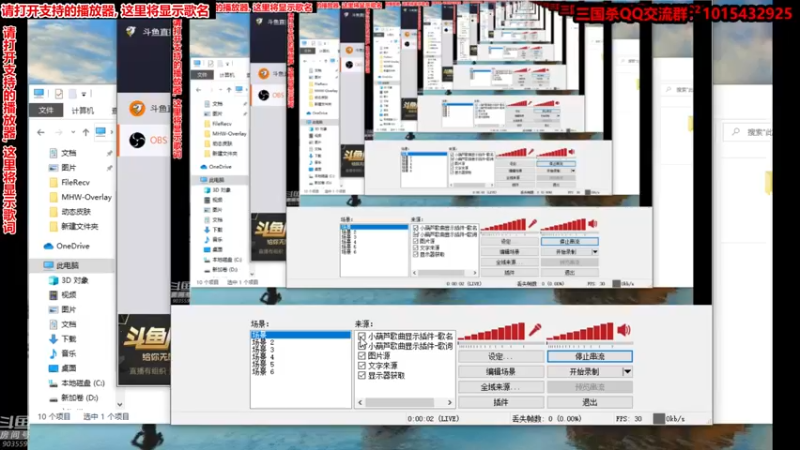Click the 插件 button in the largest OBS panel
Image resolution: width=800 pixels, height=450 pixels.
[x=501, y=403]
